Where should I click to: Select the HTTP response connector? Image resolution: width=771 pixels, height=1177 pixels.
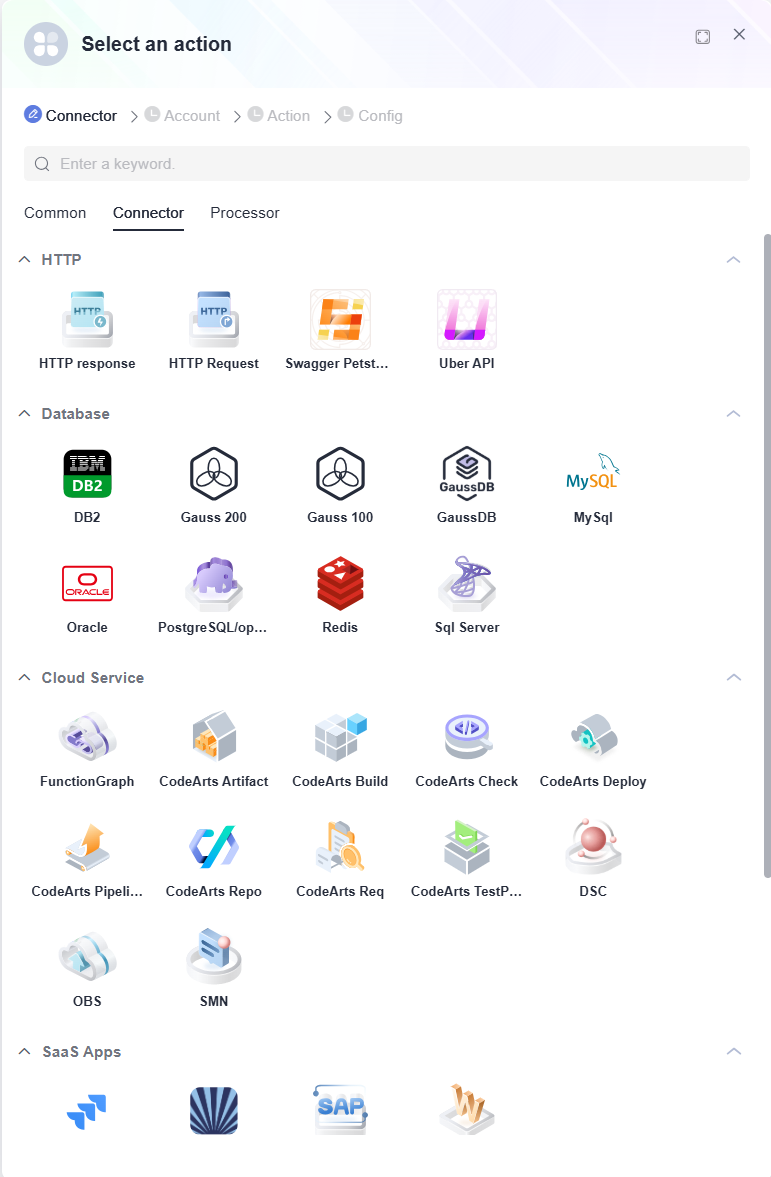87,330
